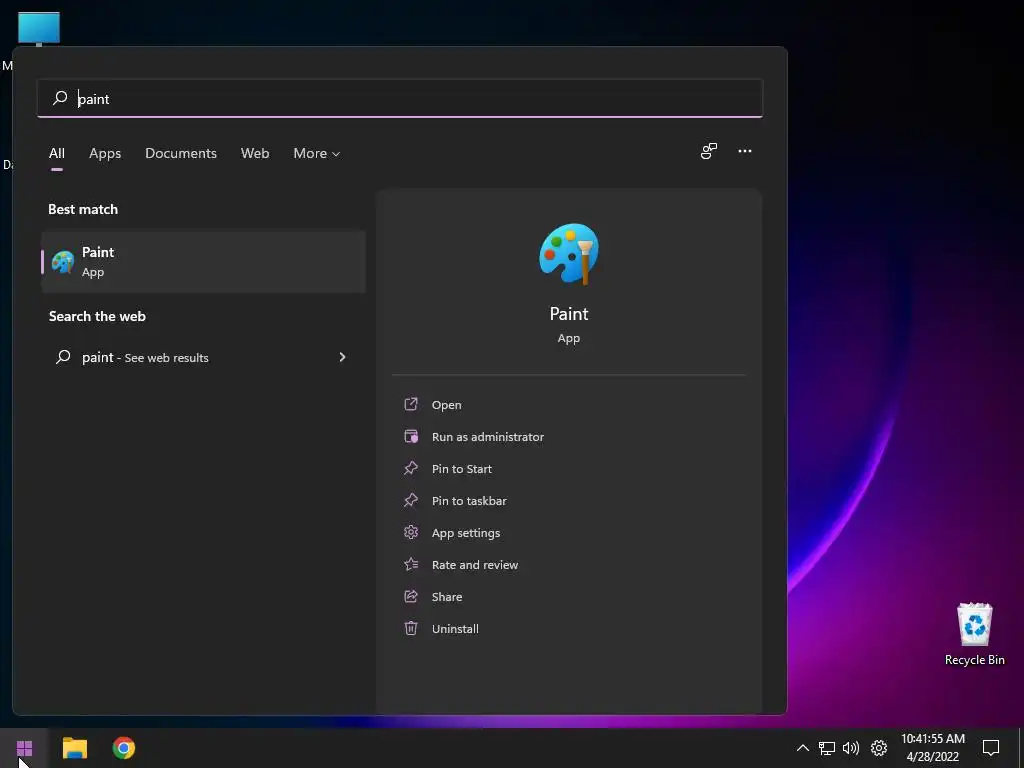
Task: Open the clock showing 10:41:55 AM
Action: tap(933, 739)
